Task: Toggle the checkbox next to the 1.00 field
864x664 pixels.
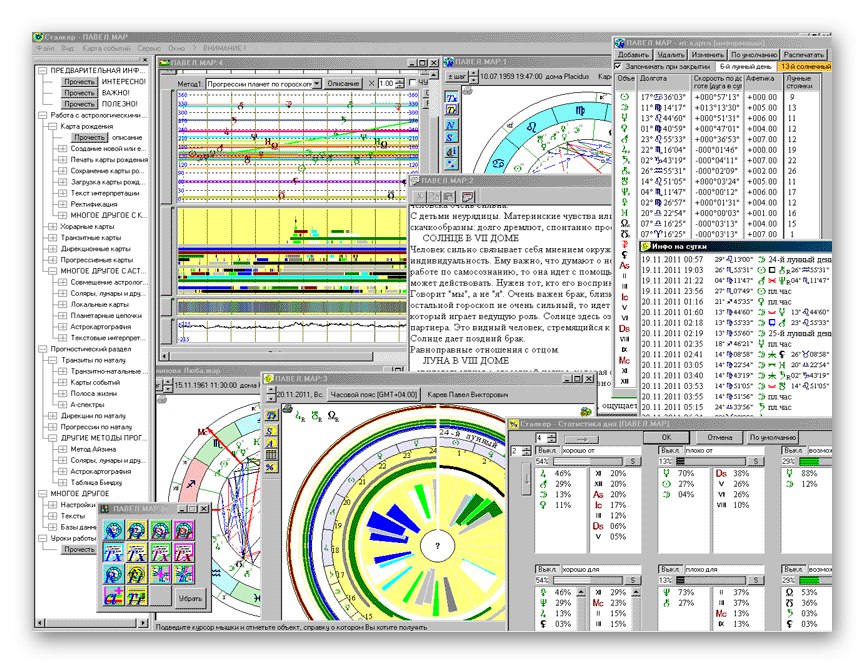Action: click(412, 84)
